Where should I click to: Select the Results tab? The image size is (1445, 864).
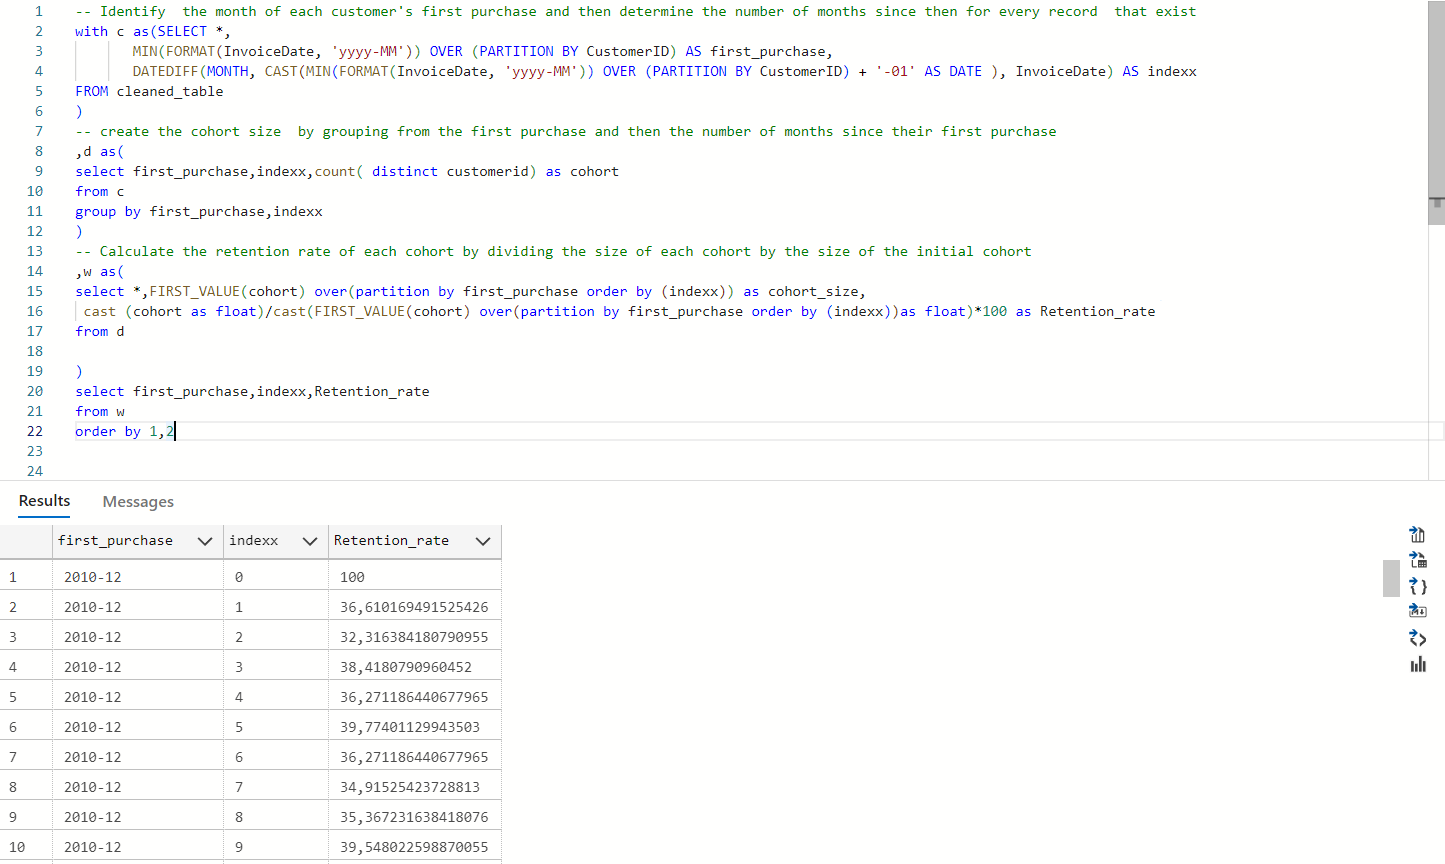(44, 501)
